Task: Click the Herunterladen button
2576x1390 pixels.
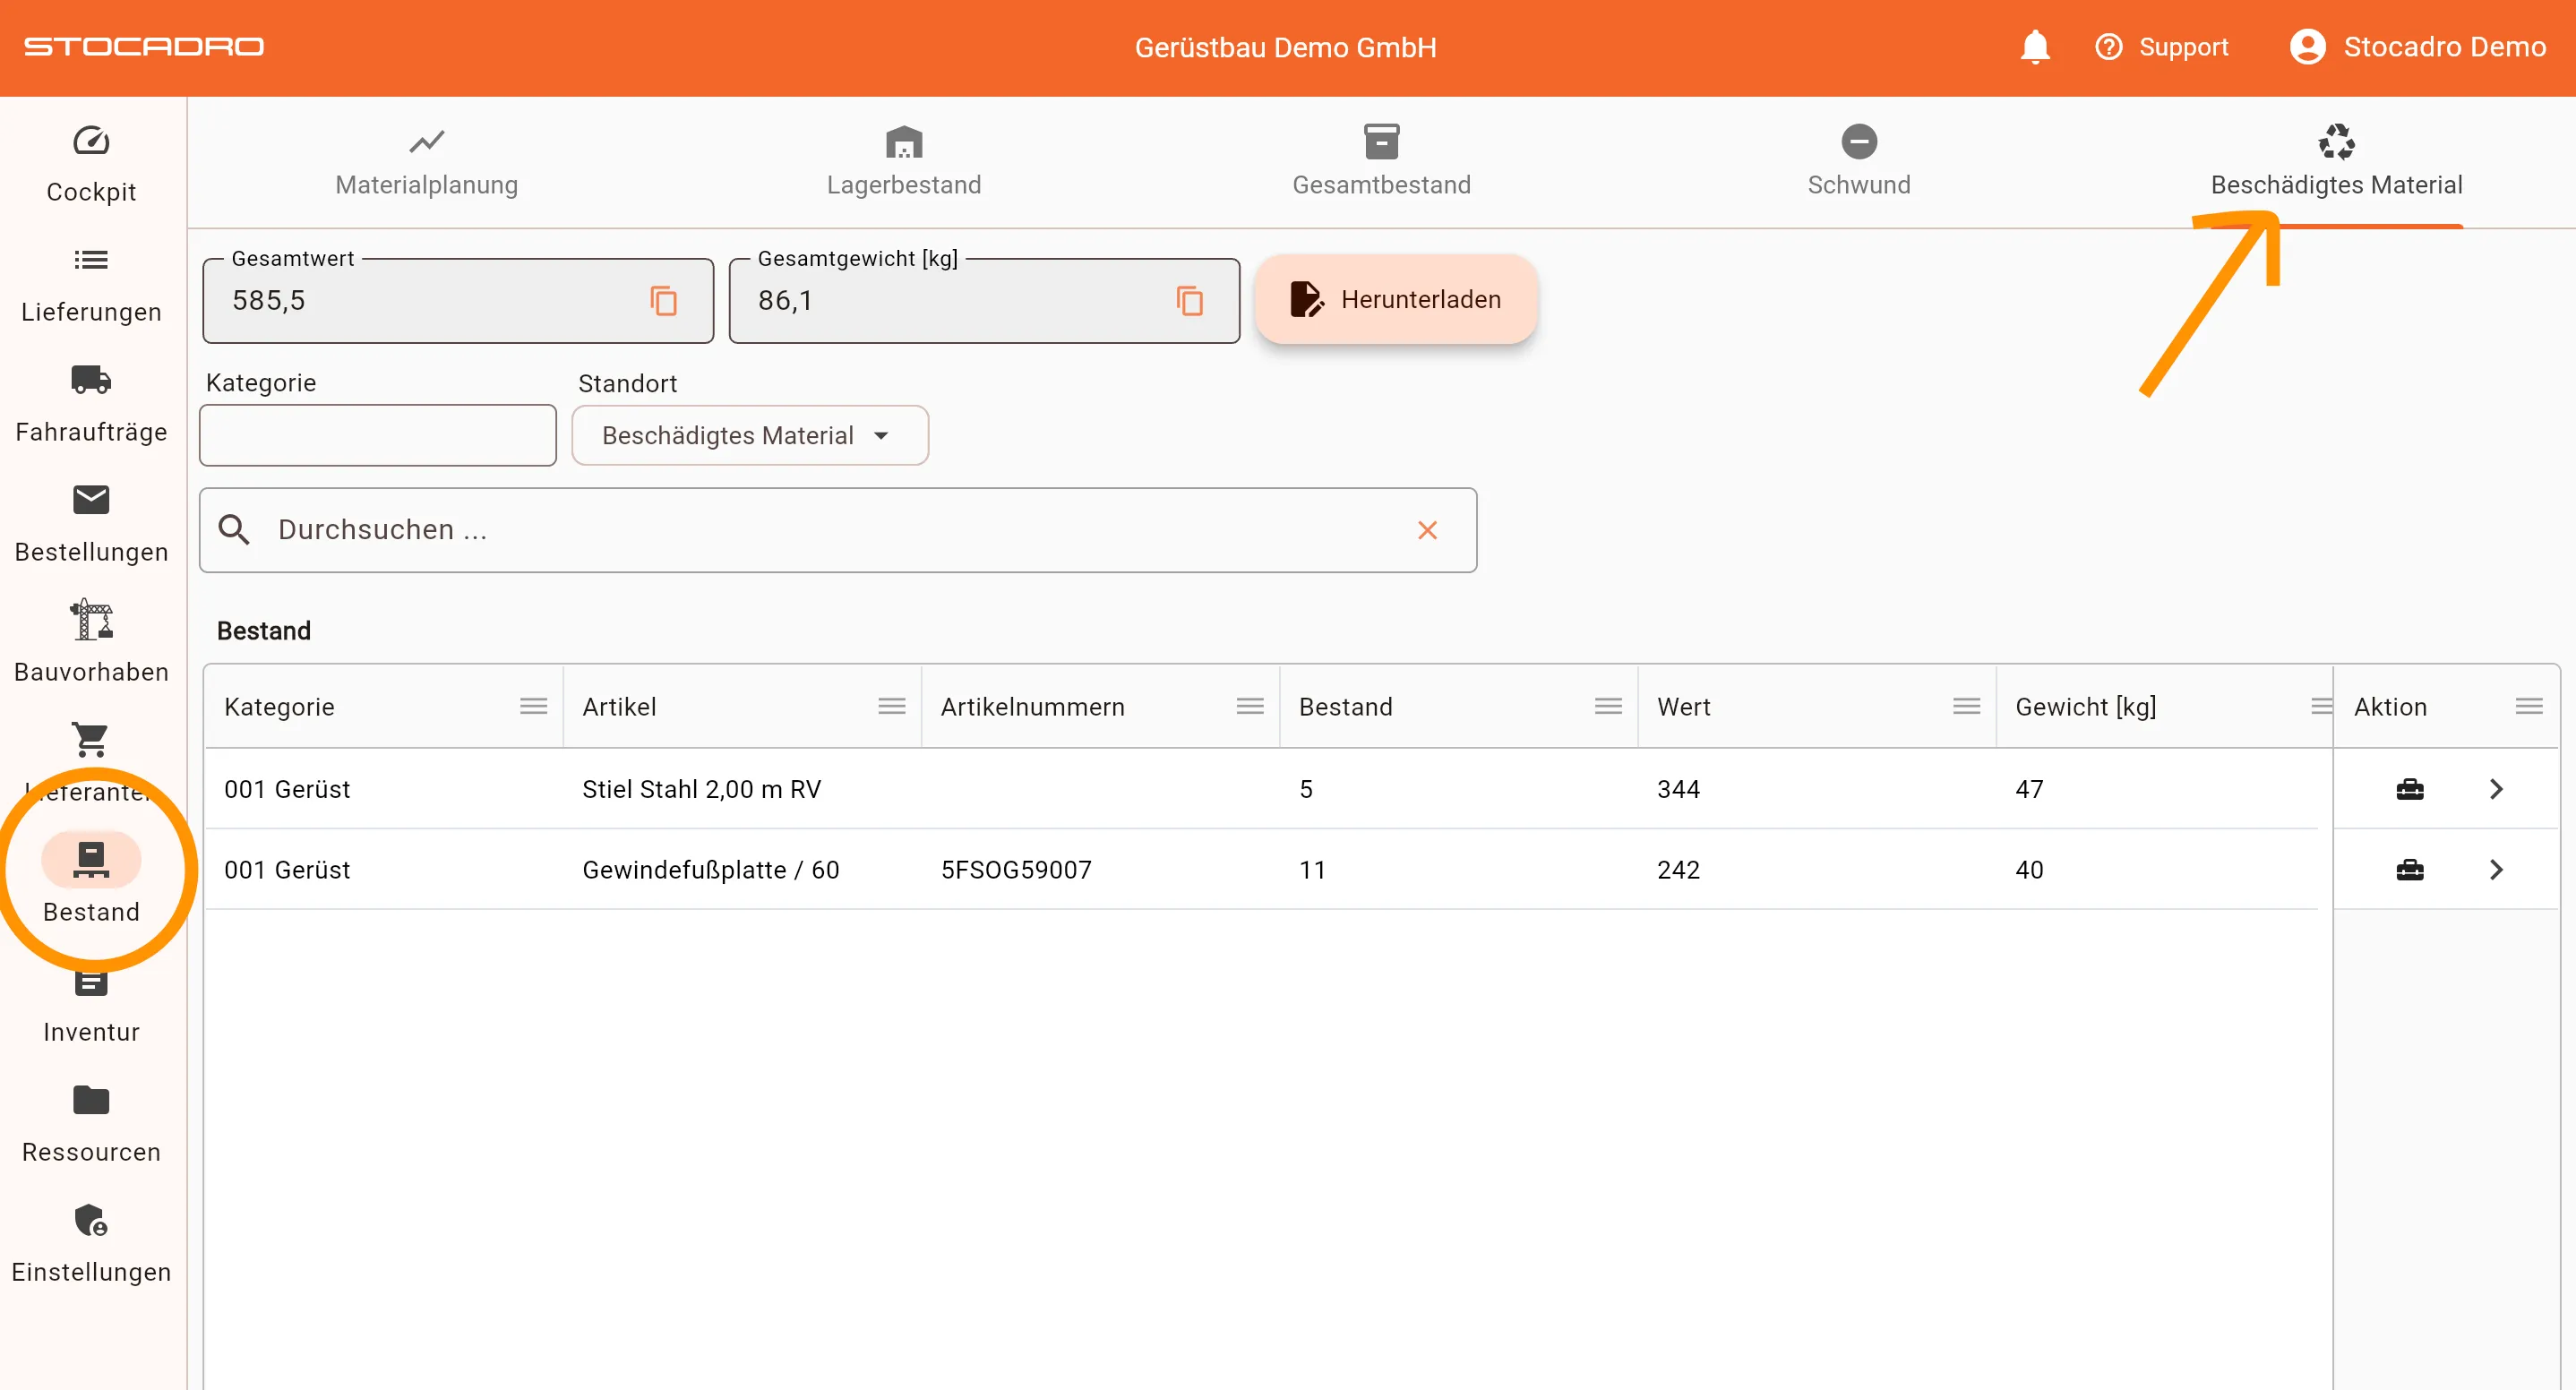Action: 1395,299
